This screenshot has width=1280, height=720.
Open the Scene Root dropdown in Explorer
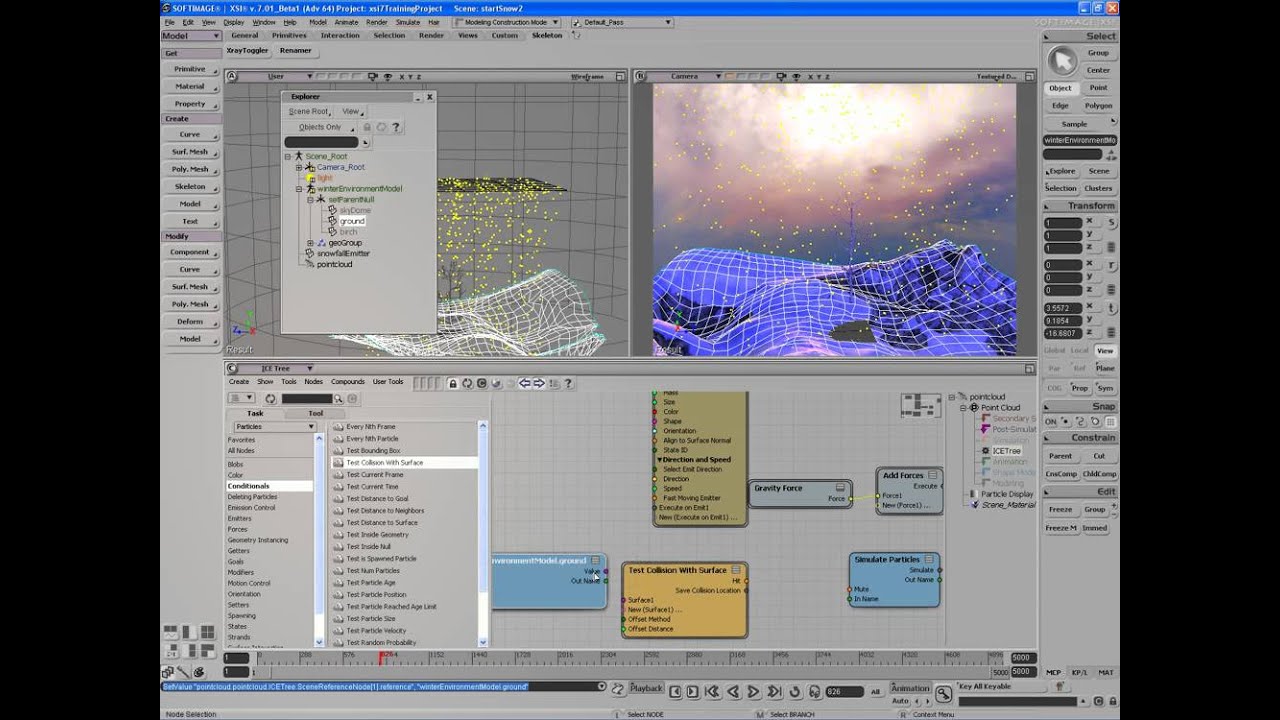tap(310, 111)
